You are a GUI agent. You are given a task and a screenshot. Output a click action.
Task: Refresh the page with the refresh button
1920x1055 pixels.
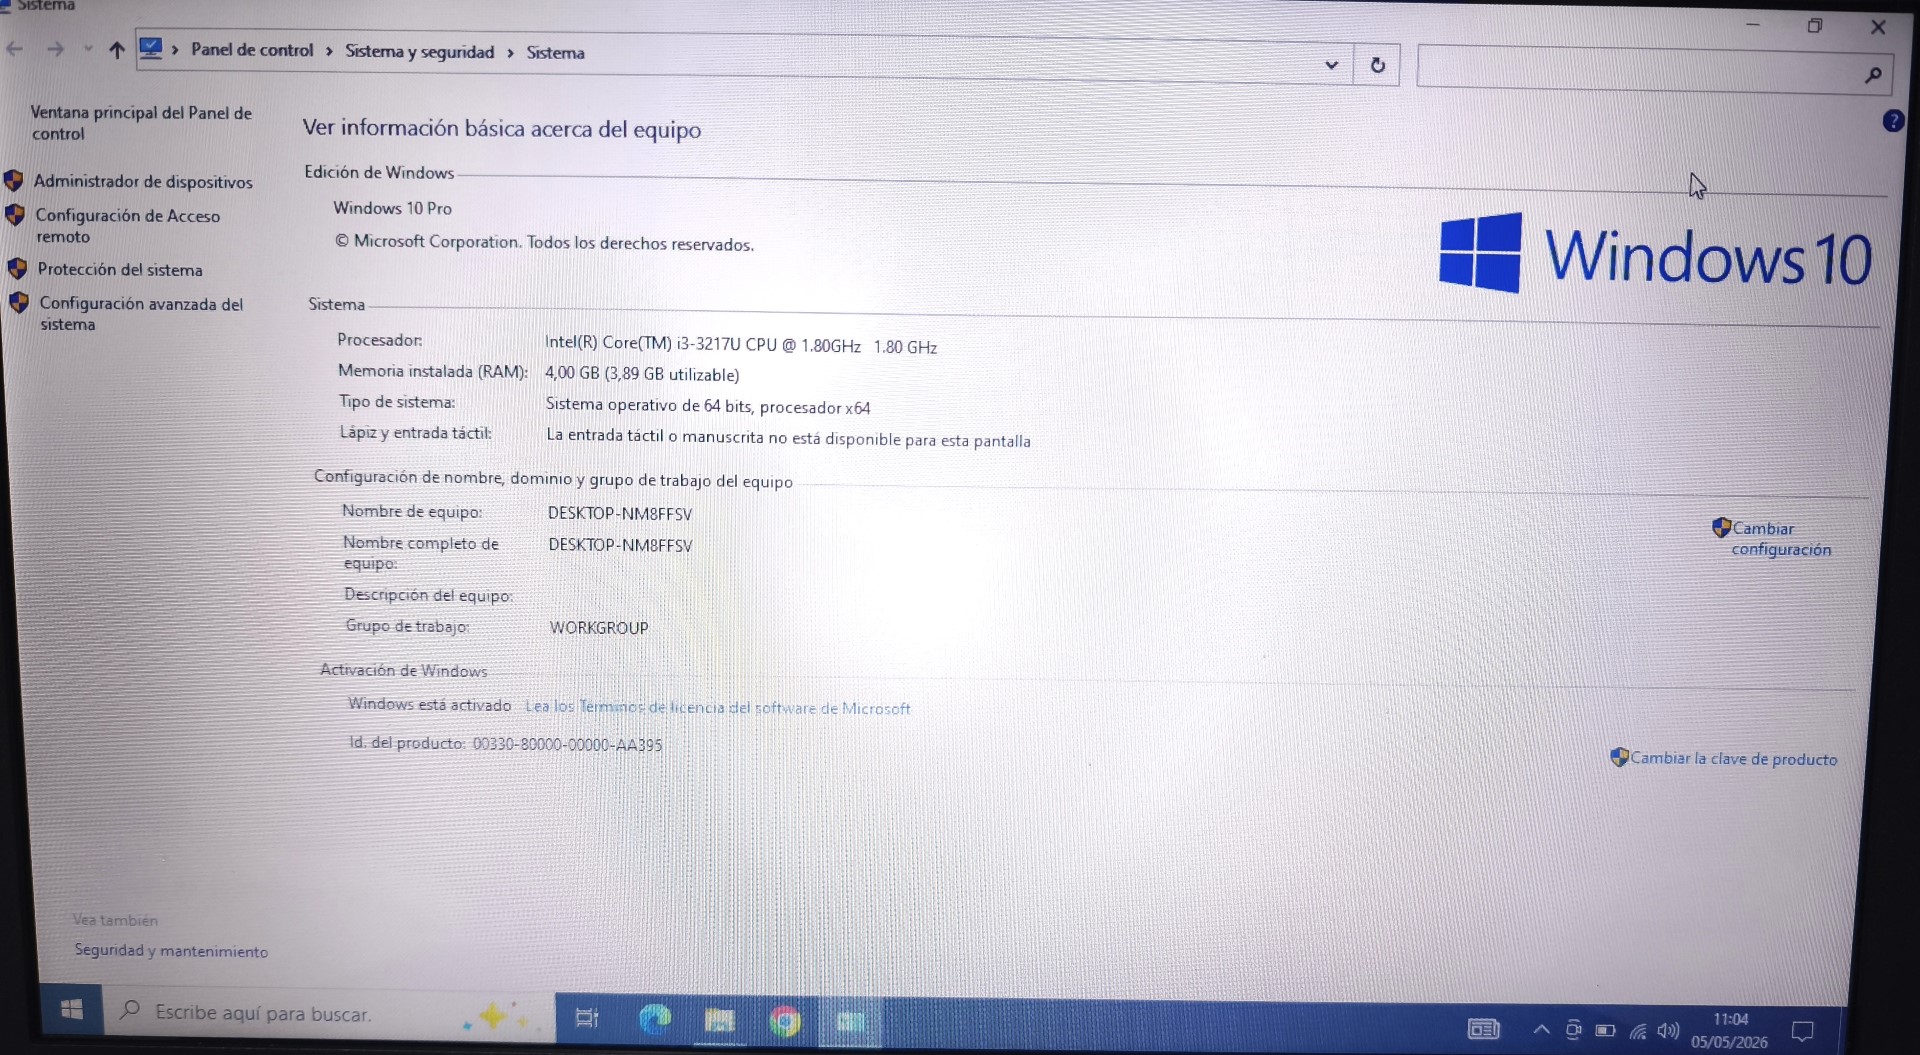1377,65
